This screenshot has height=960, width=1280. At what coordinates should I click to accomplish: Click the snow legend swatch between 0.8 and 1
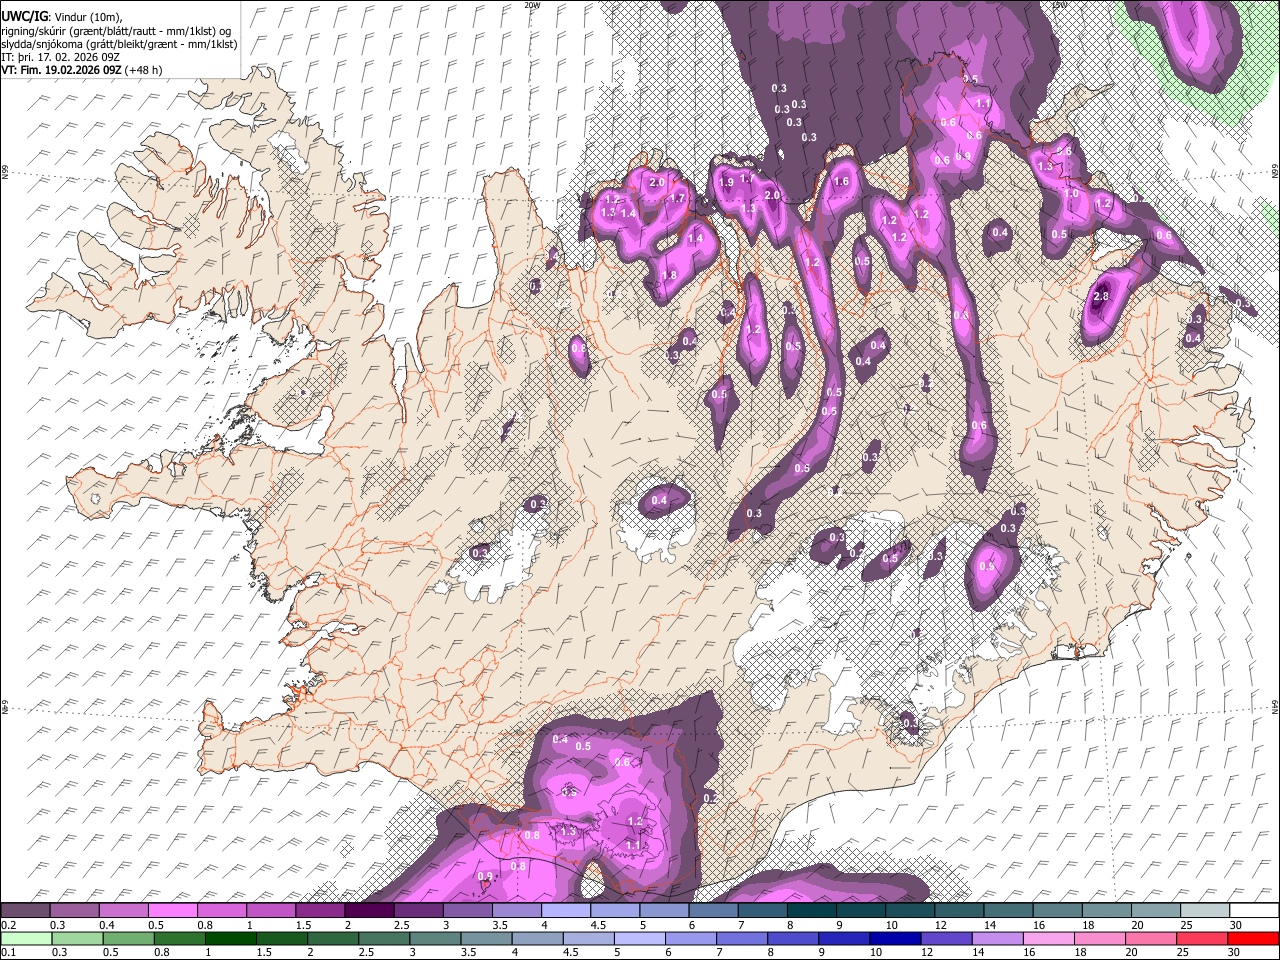[222, 911]
